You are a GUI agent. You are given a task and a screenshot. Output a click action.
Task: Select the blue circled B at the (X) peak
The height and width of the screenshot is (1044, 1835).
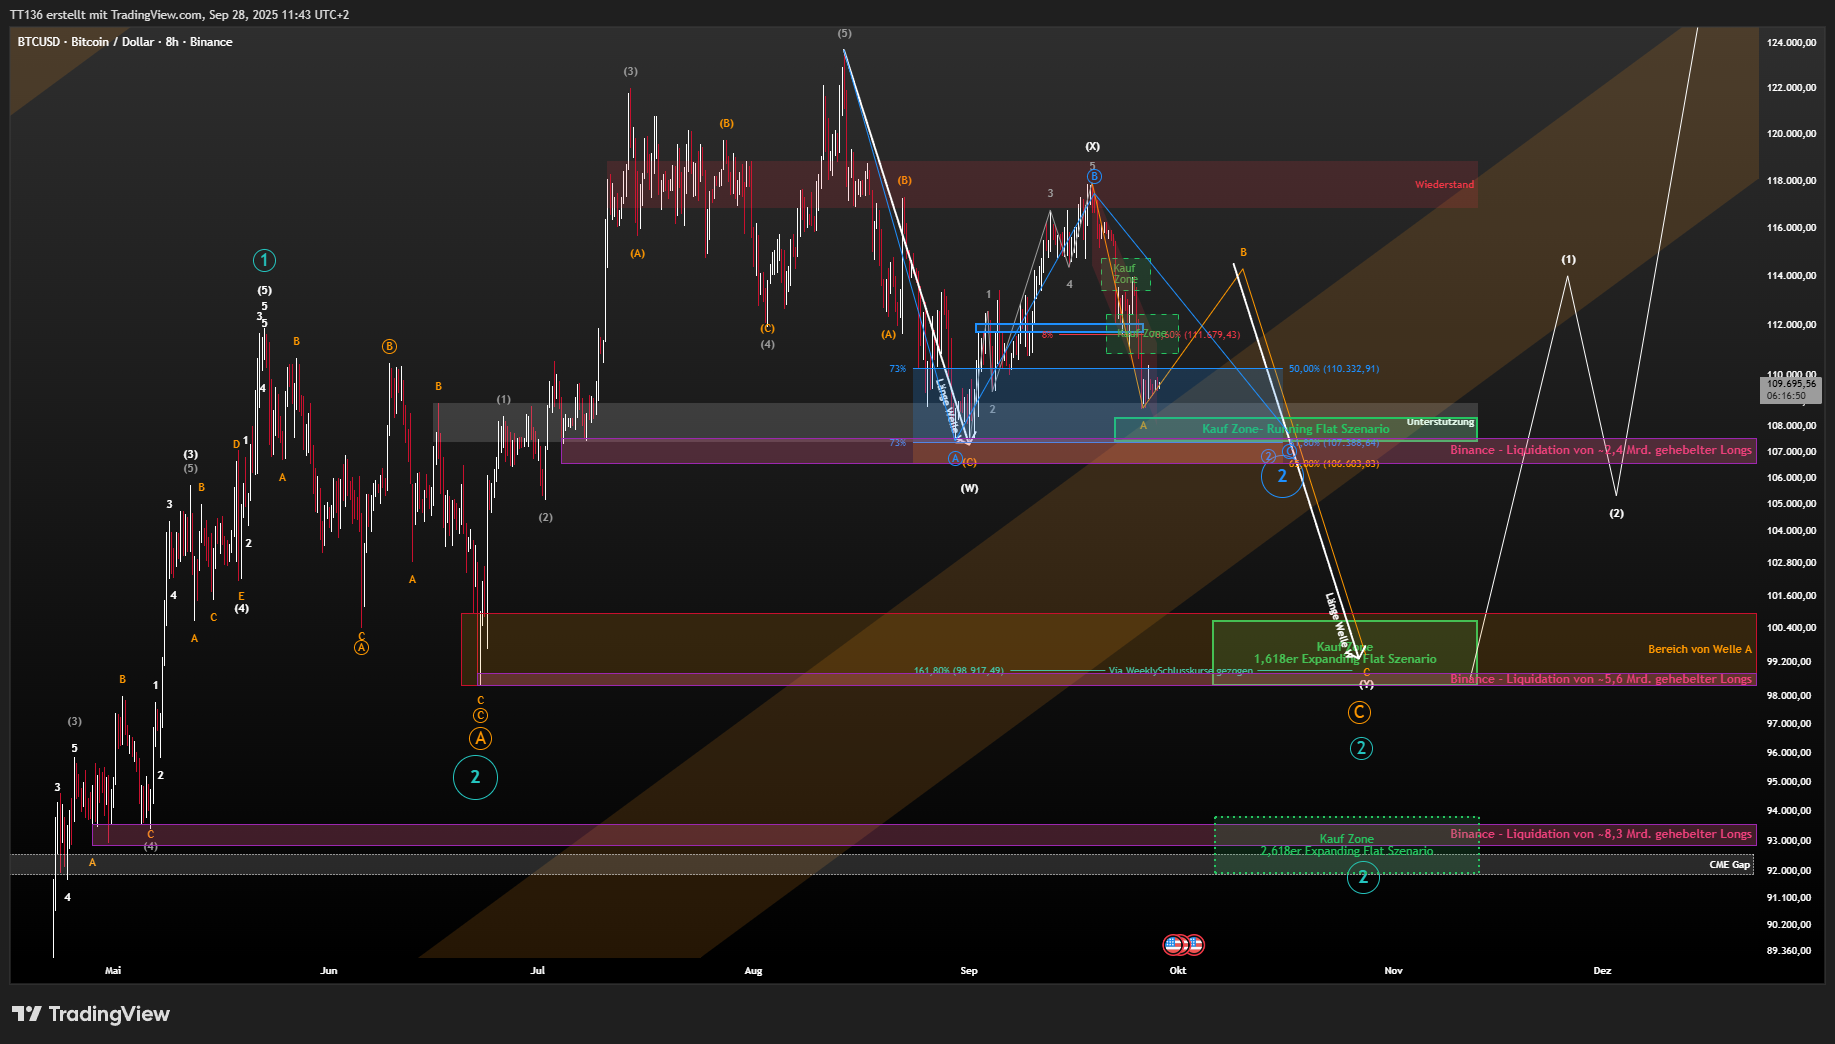1094,176
